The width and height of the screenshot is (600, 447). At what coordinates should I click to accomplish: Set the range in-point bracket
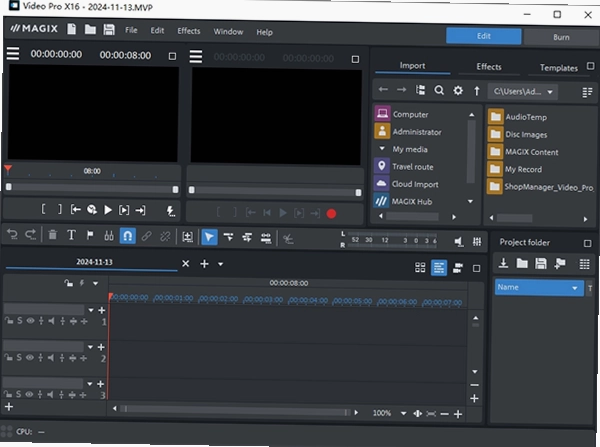pyautogui.click(x=43, y=209)
